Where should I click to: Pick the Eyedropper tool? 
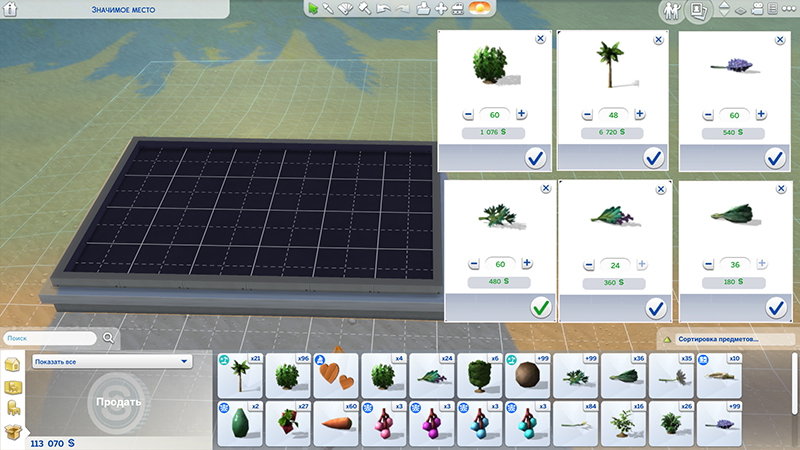pos(328,8)
